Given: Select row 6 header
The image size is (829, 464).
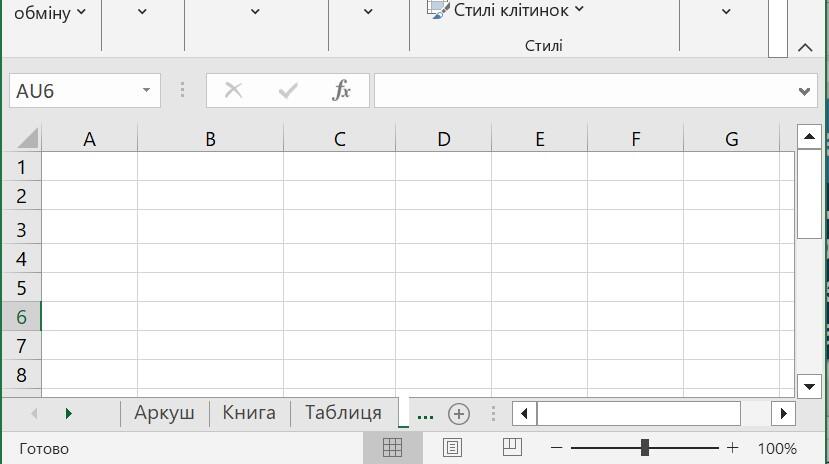Looking at the screenshot, I should click(x=21, y=317).
